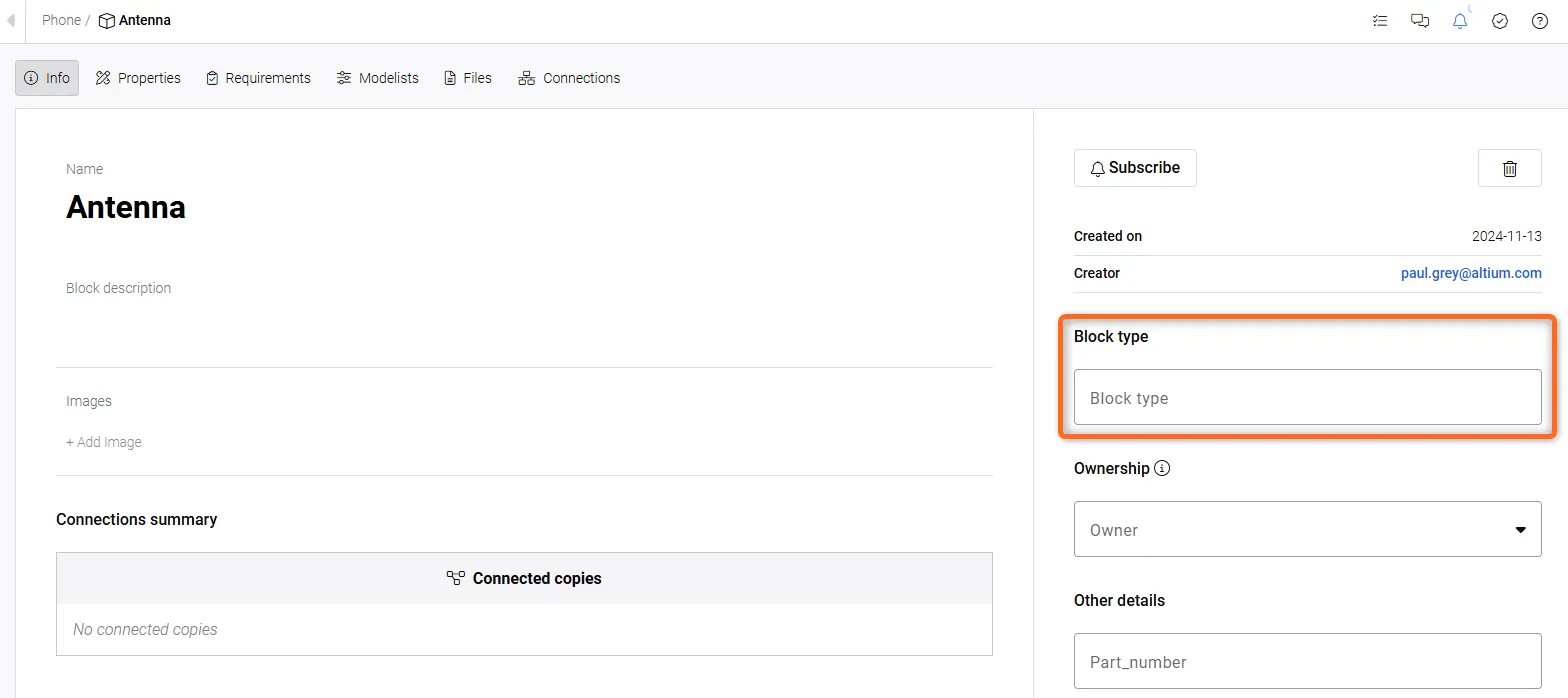Collapse the left sidebar arrow
The image size is (1568, 698).
click(x=11, y=20)
